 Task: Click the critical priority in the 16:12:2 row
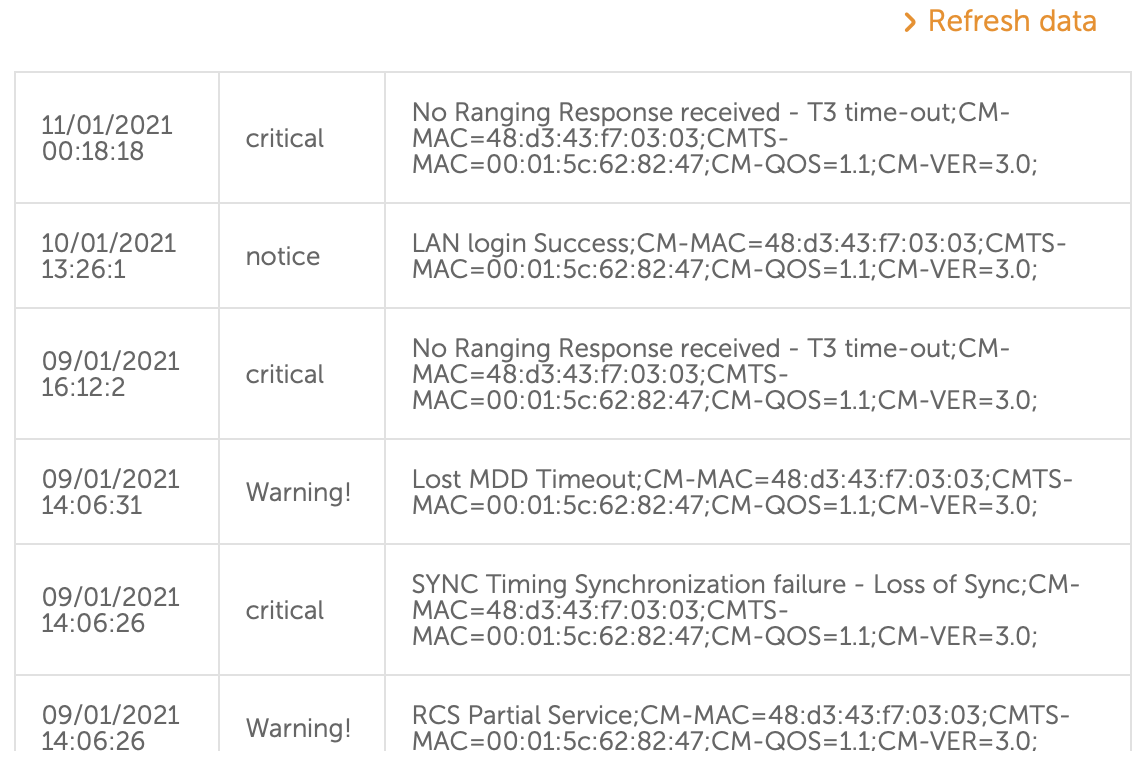click(285, 374)
